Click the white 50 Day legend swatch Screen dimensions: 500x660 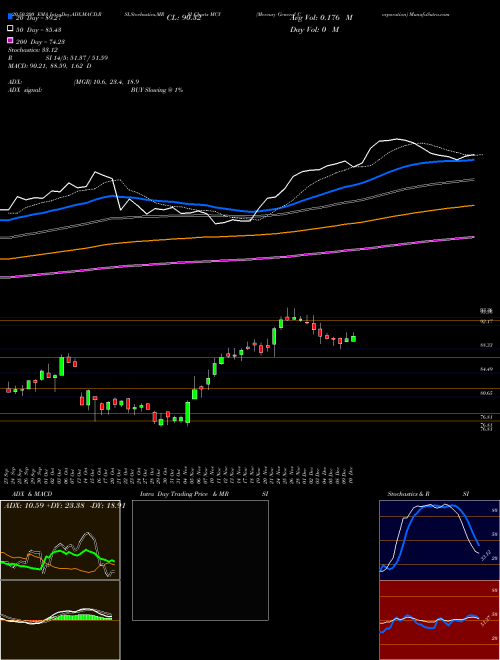[10, 29]
